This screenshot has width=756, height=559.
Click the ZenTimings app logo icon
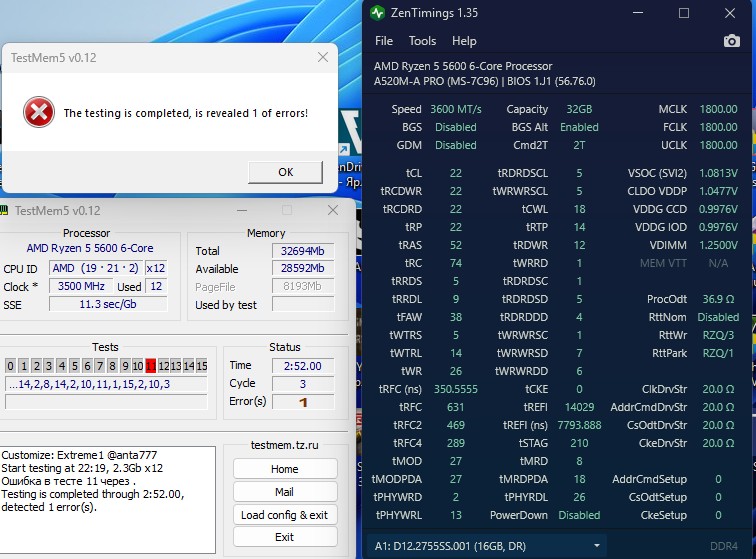tap(378, 13)
